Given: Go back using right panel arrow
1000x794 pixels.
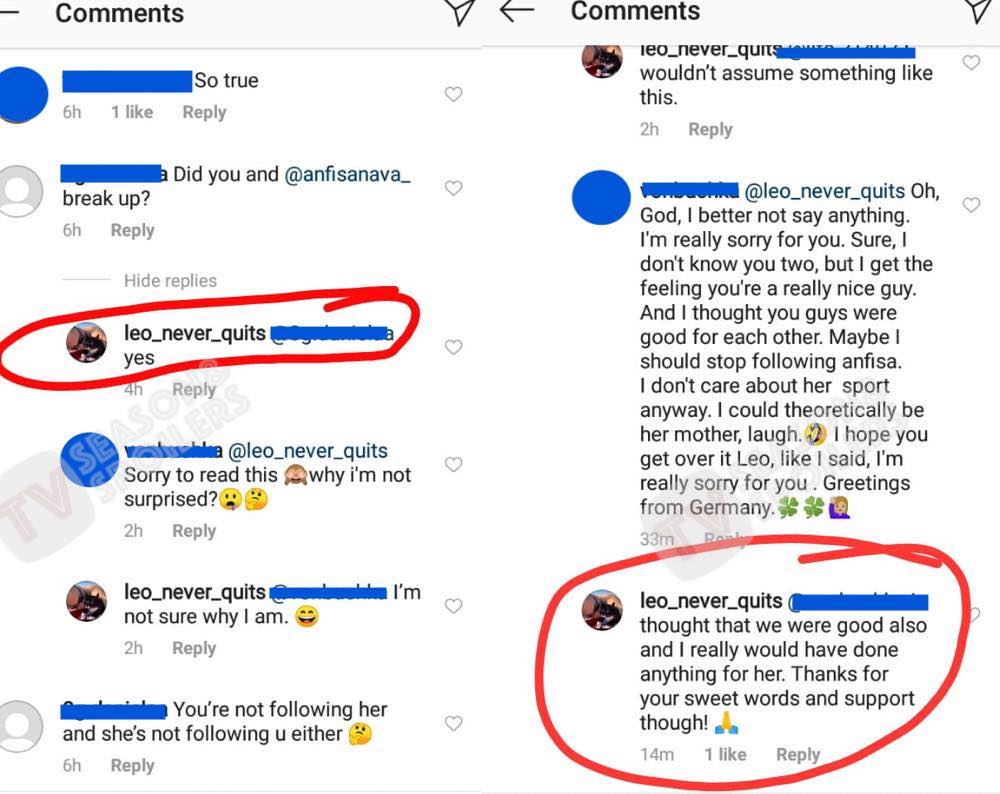Looking at the screenshot, I should click(x=516, y=12).
